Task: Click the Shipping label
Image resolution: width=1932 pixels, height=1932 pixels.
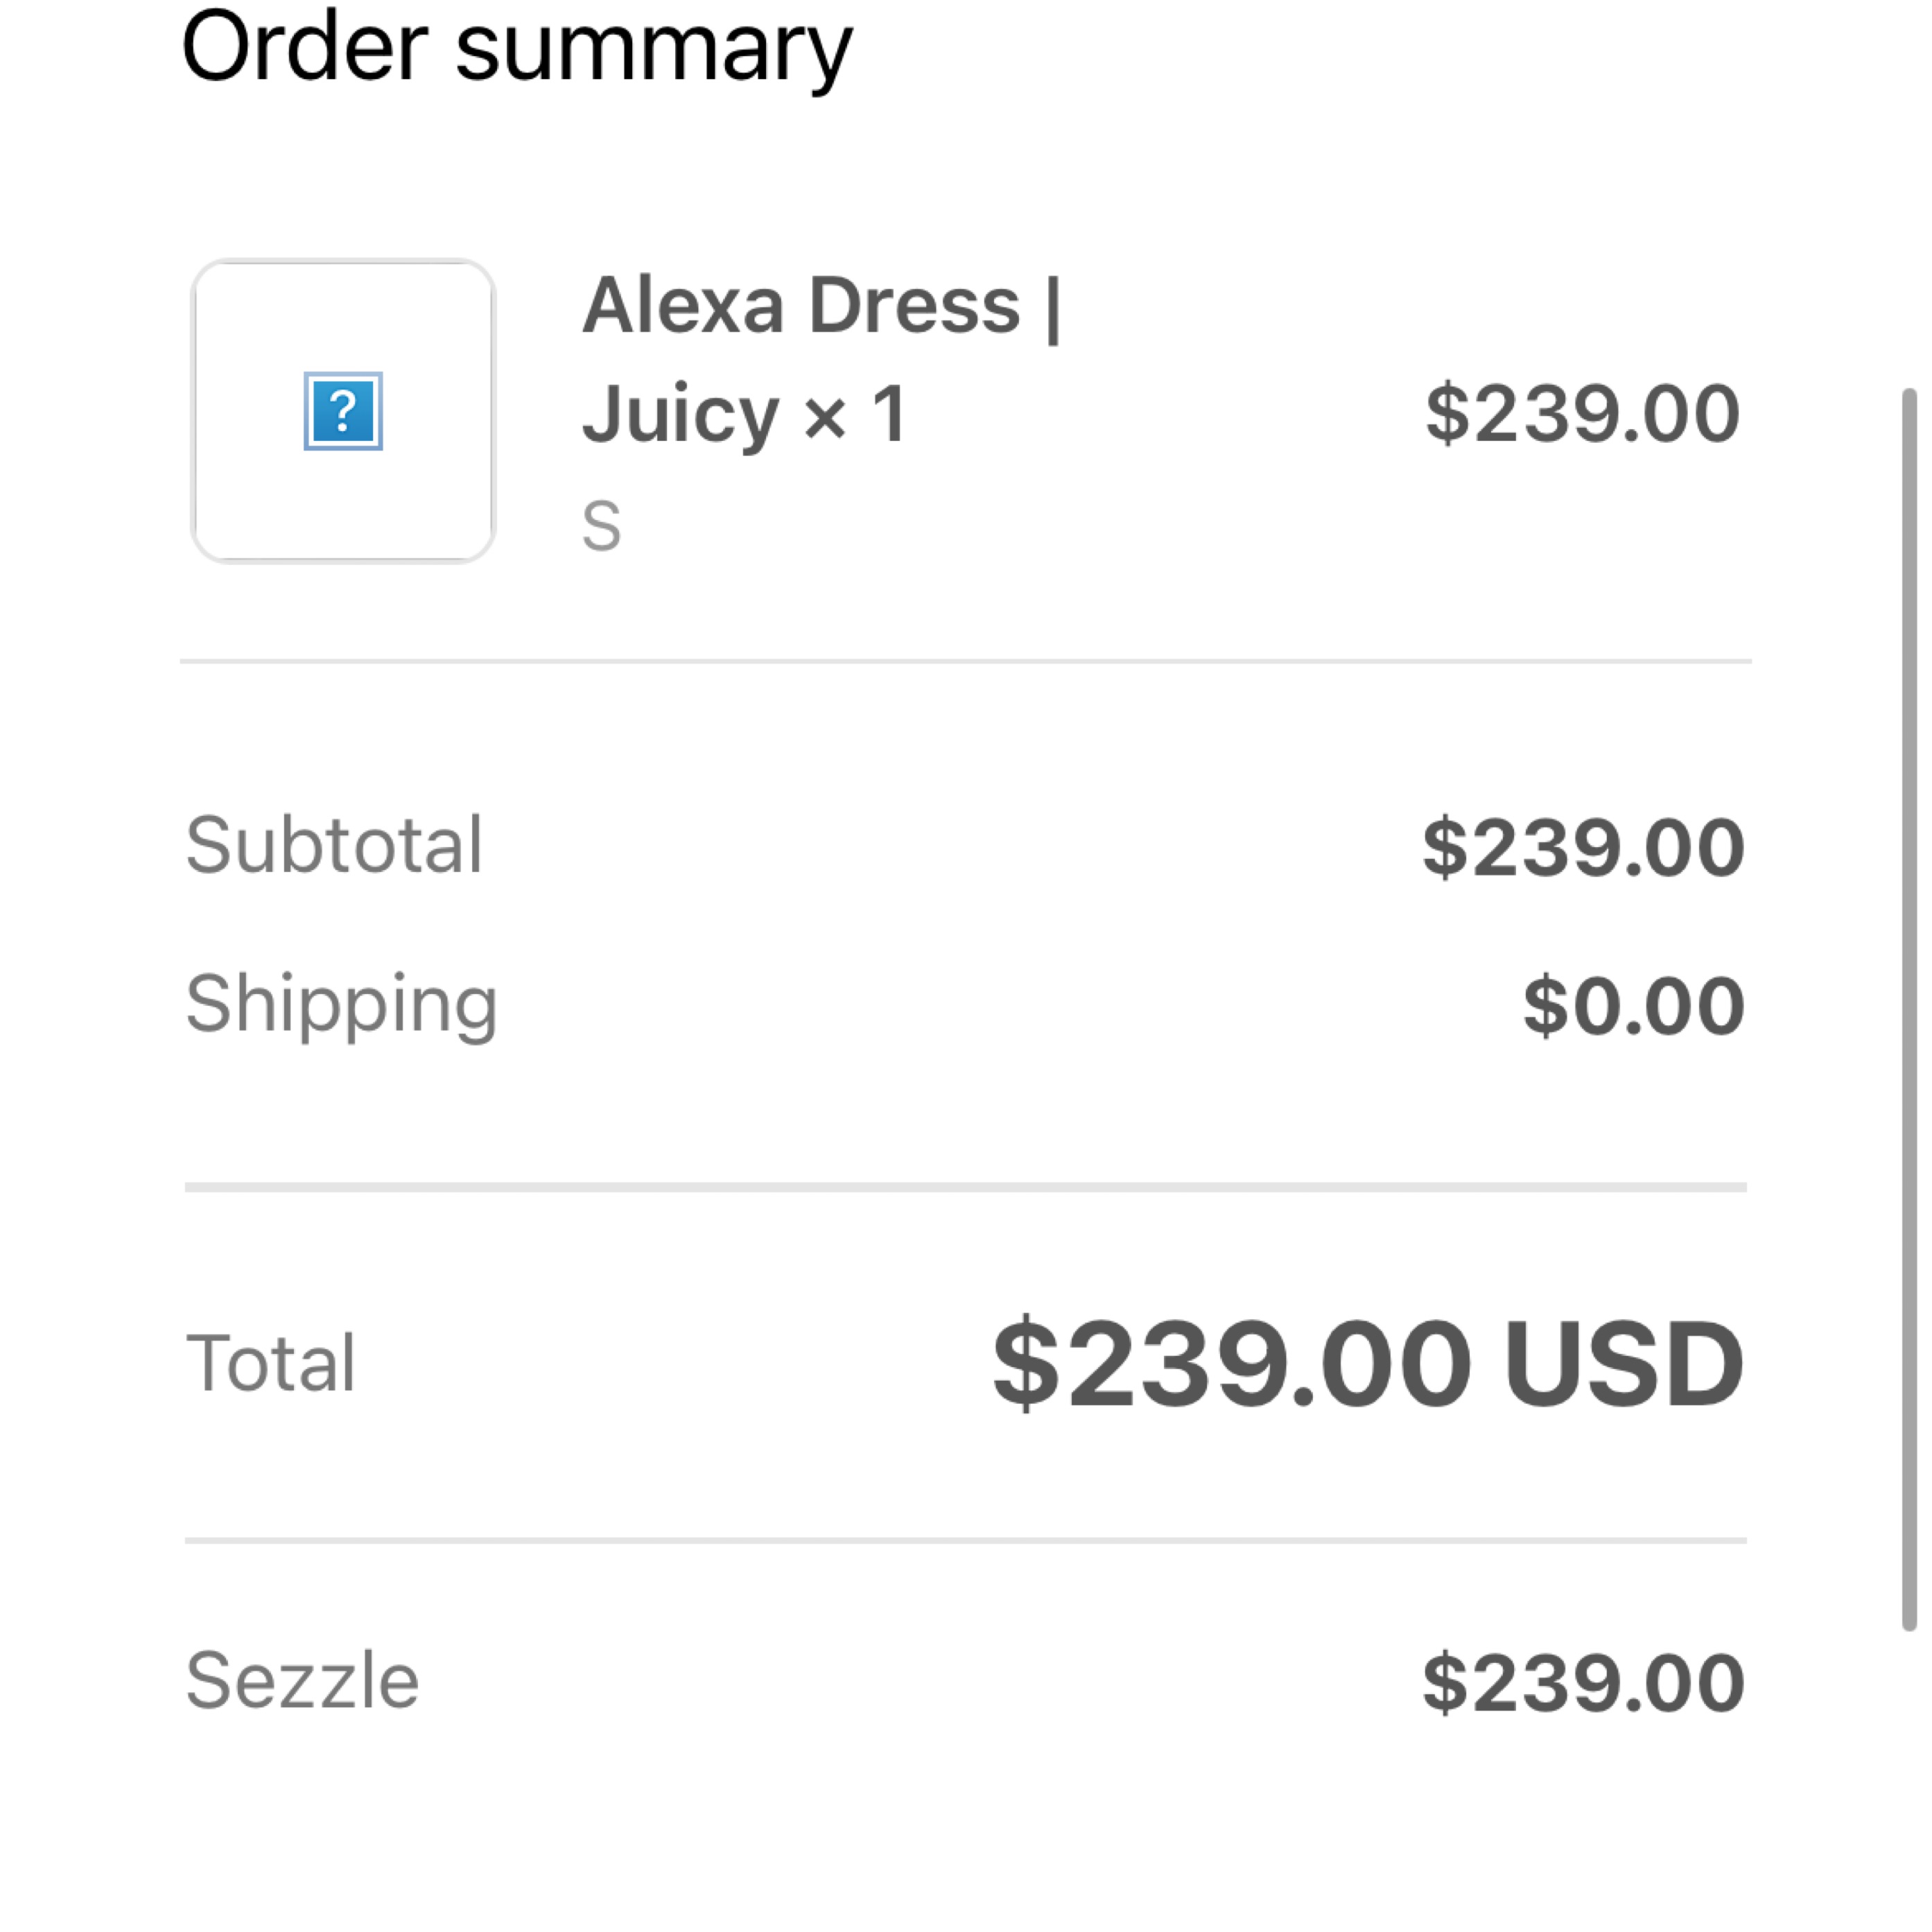Action: [x=341, y=1004]
